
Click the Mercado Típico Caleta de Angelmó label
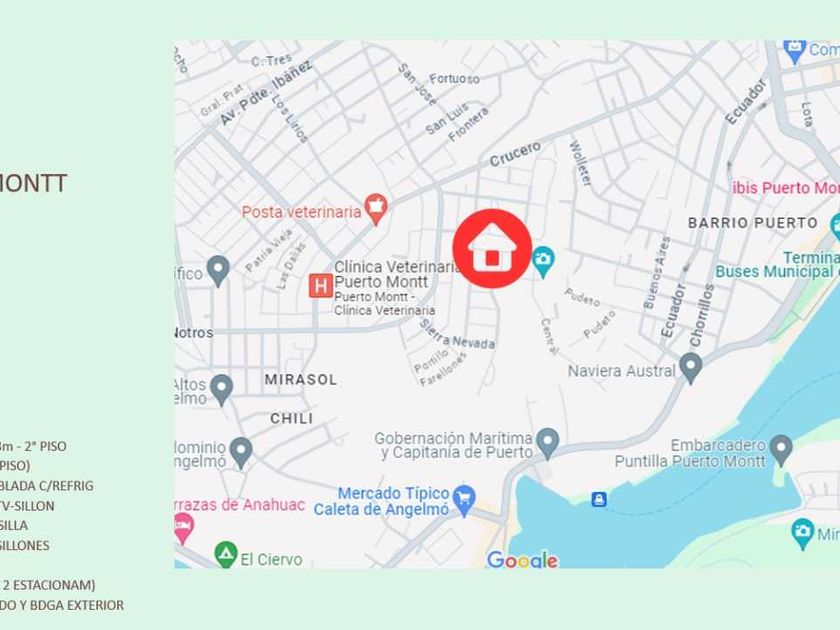pyautogui.click(x=381, y=501)
